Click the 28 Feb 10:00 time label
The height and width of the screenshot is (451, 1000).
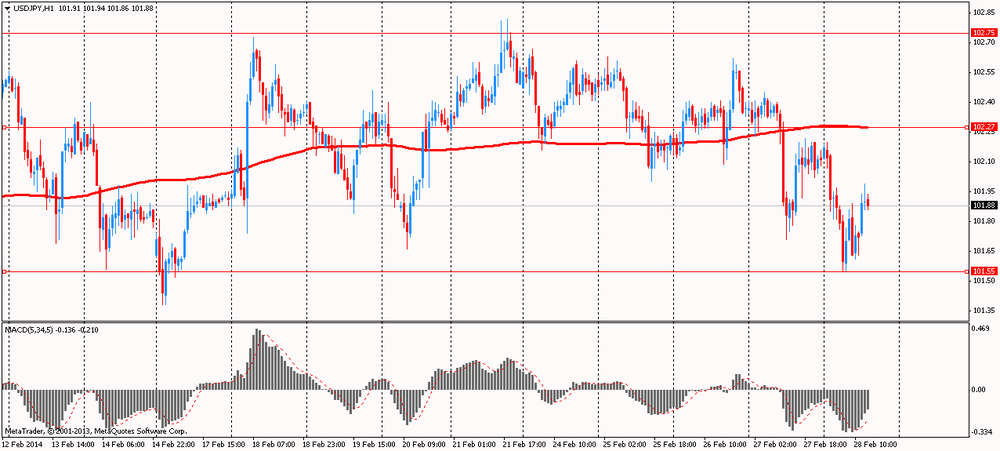coord(875,442)
